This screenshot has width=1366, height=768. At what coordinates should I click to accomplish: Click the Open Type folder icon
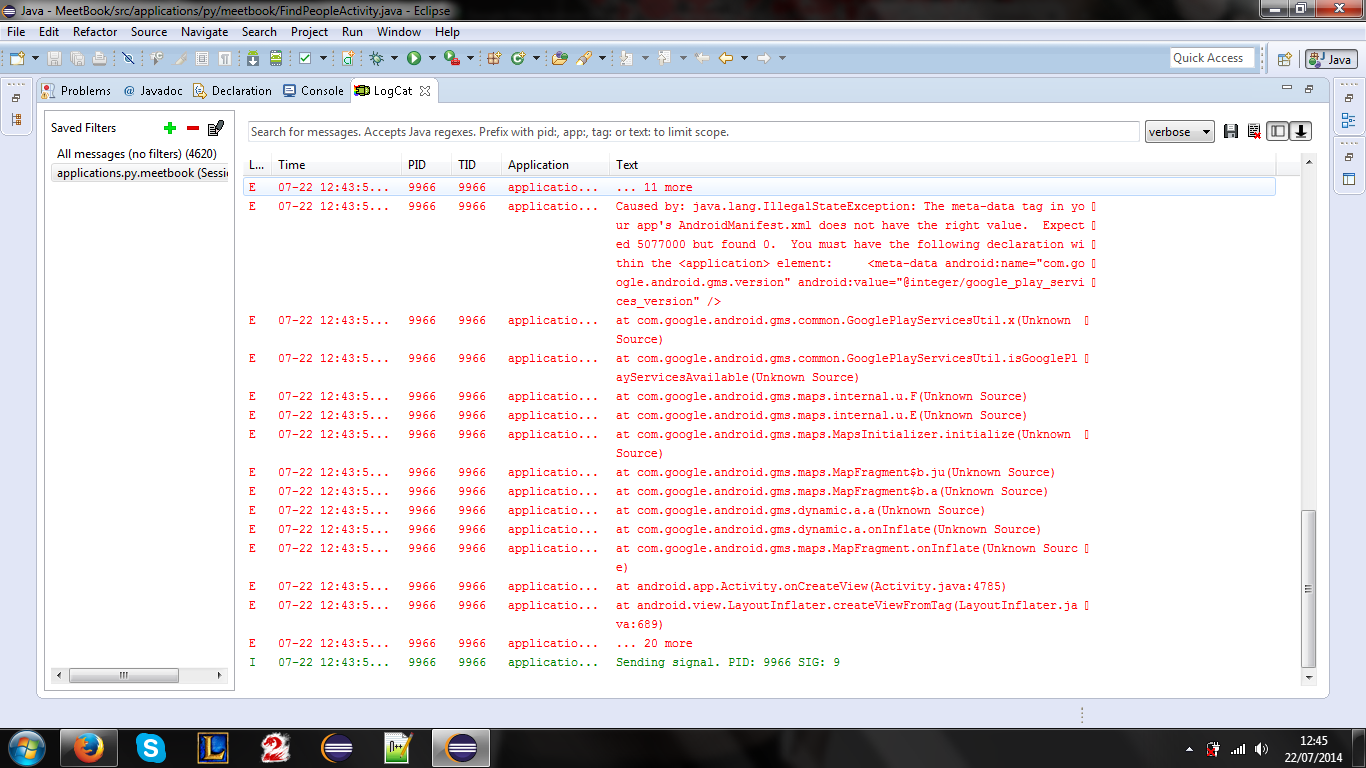(560, 58)
